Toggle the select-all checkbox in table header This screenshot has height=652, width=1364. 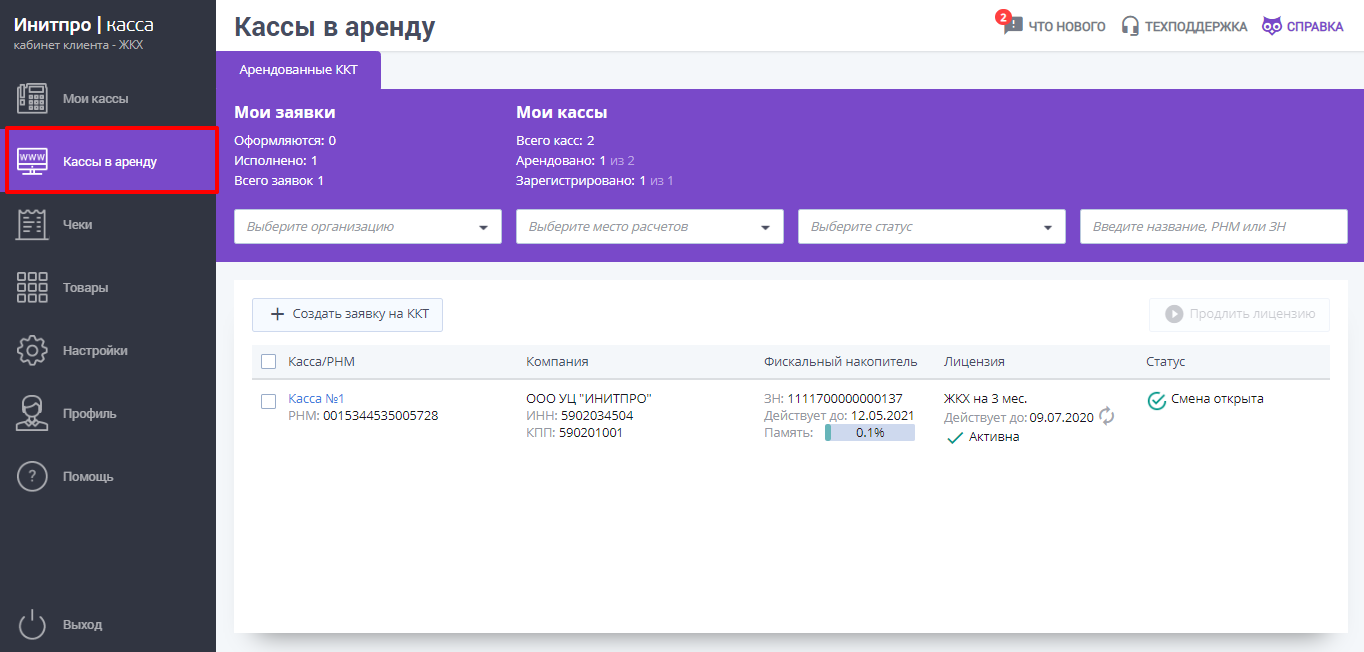tap(268, 362)
